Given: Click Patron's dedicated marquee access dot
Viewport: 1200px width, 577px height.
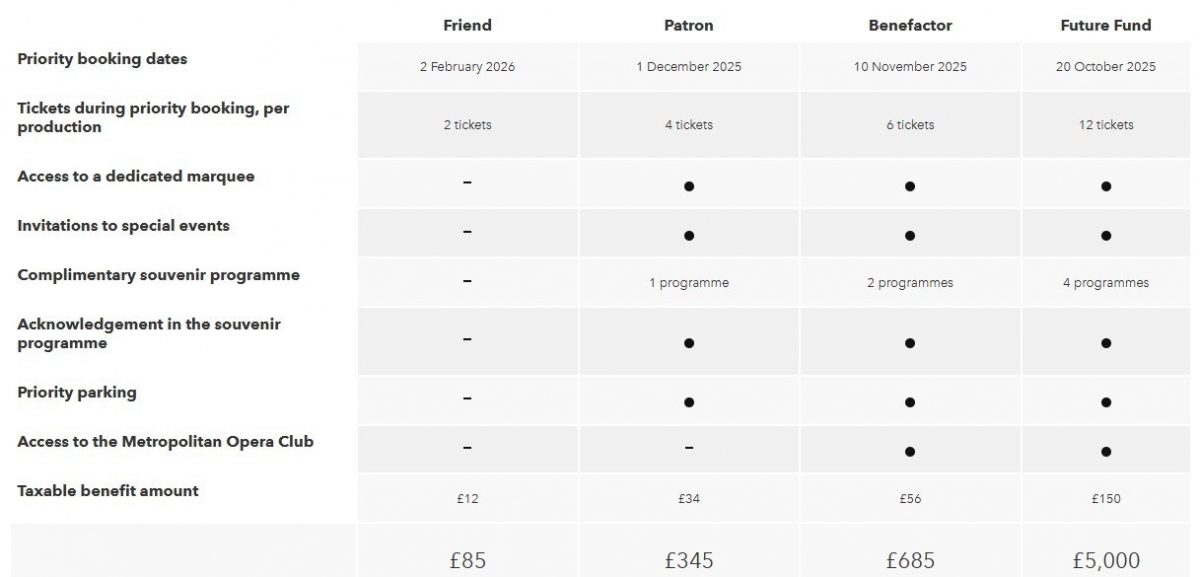Looking at the screenshot, I should 689,186.
